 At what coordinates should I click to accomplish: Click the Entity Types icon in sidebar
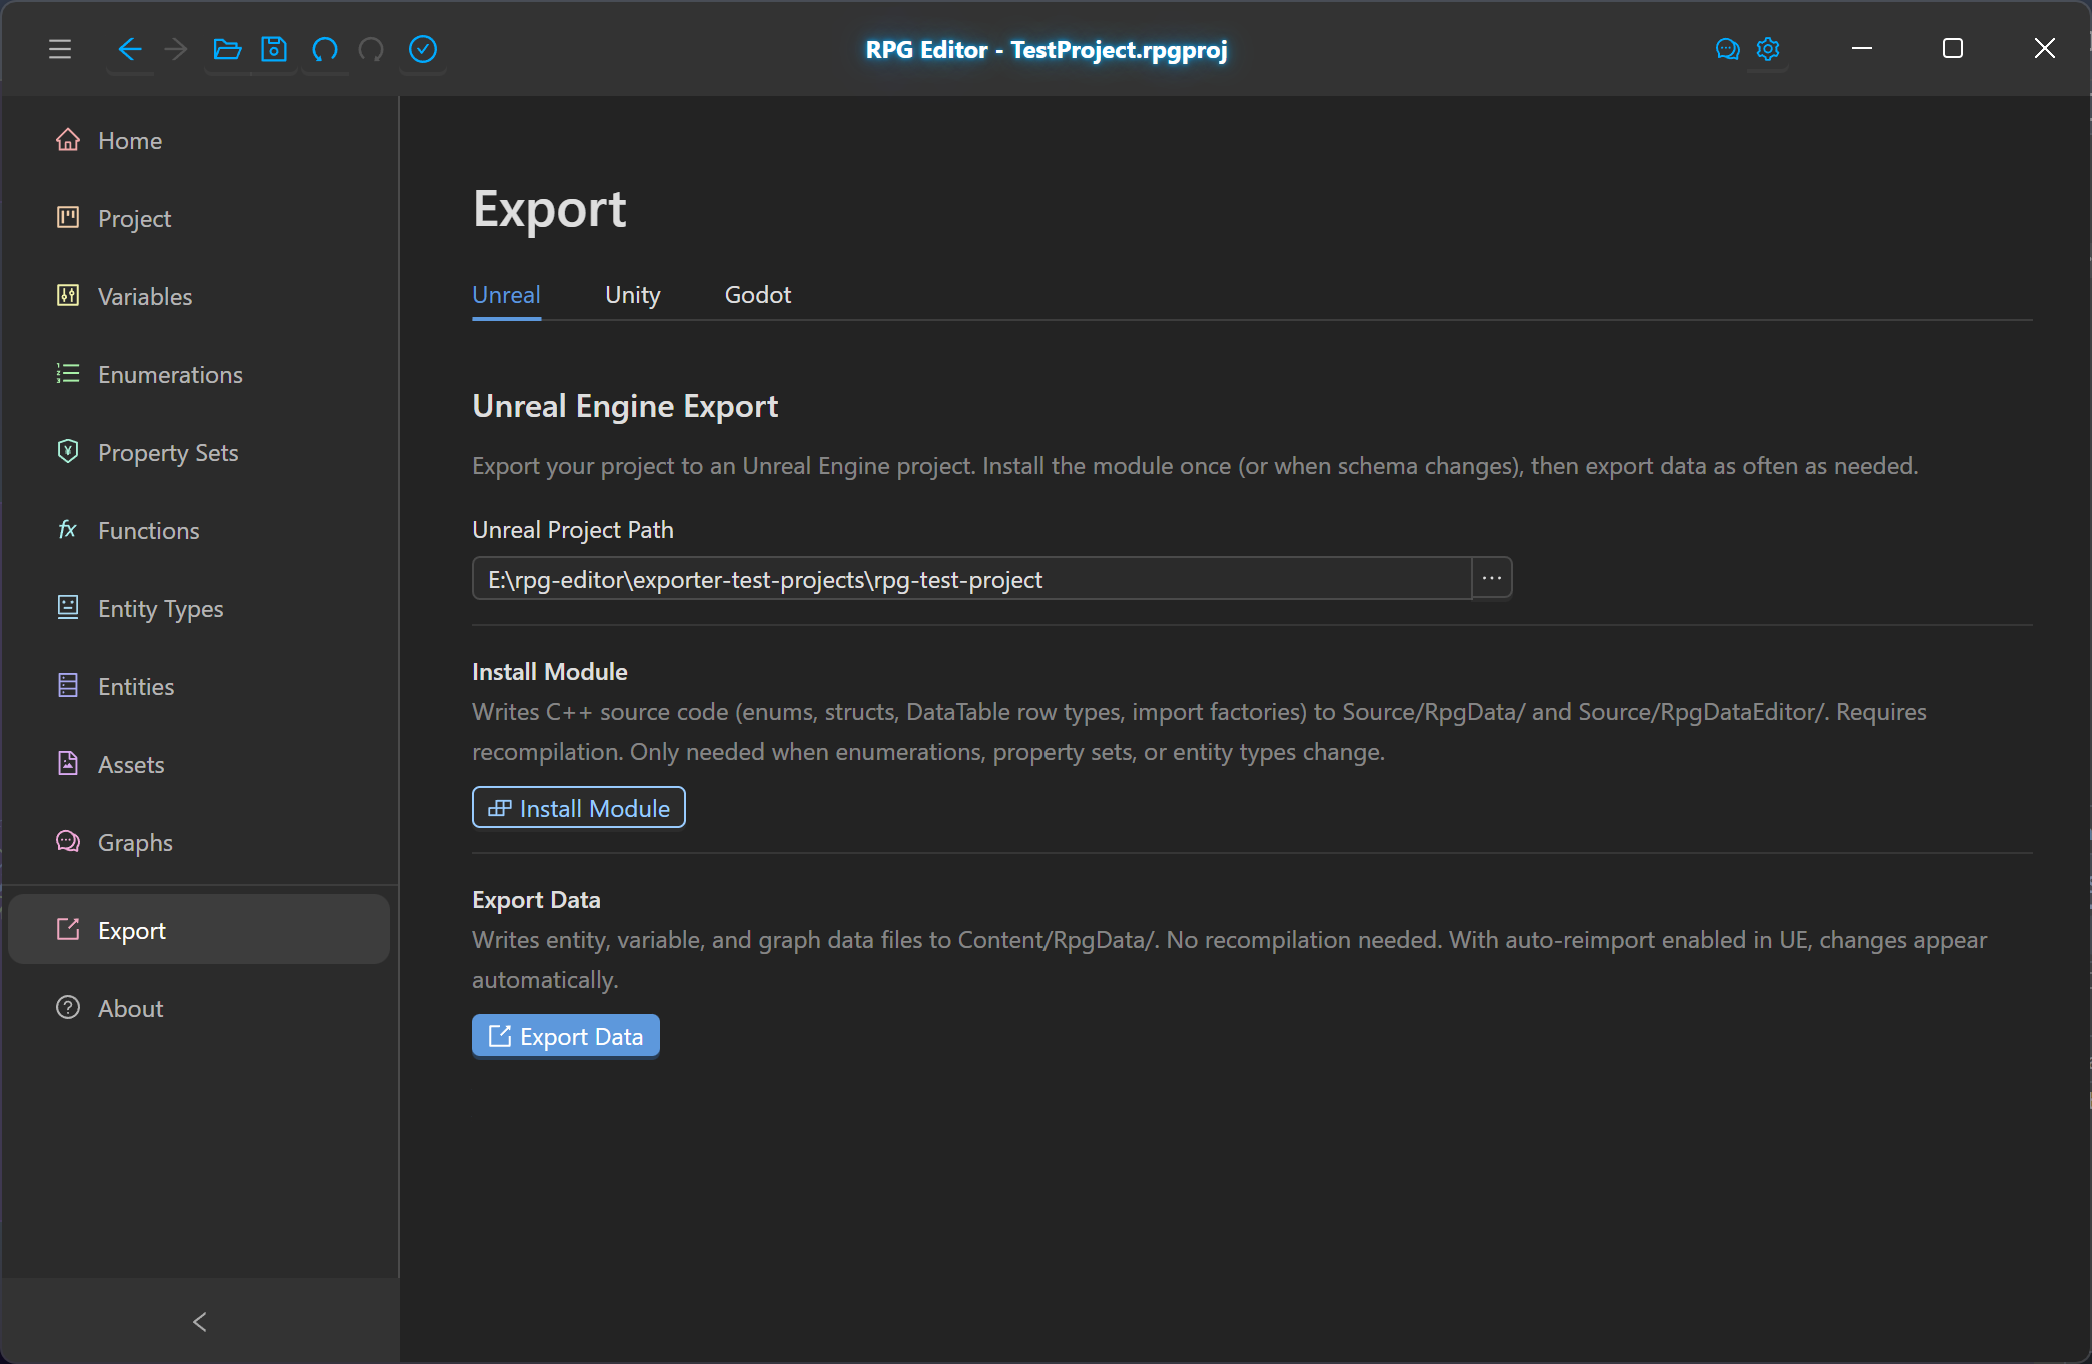(68, 608)
